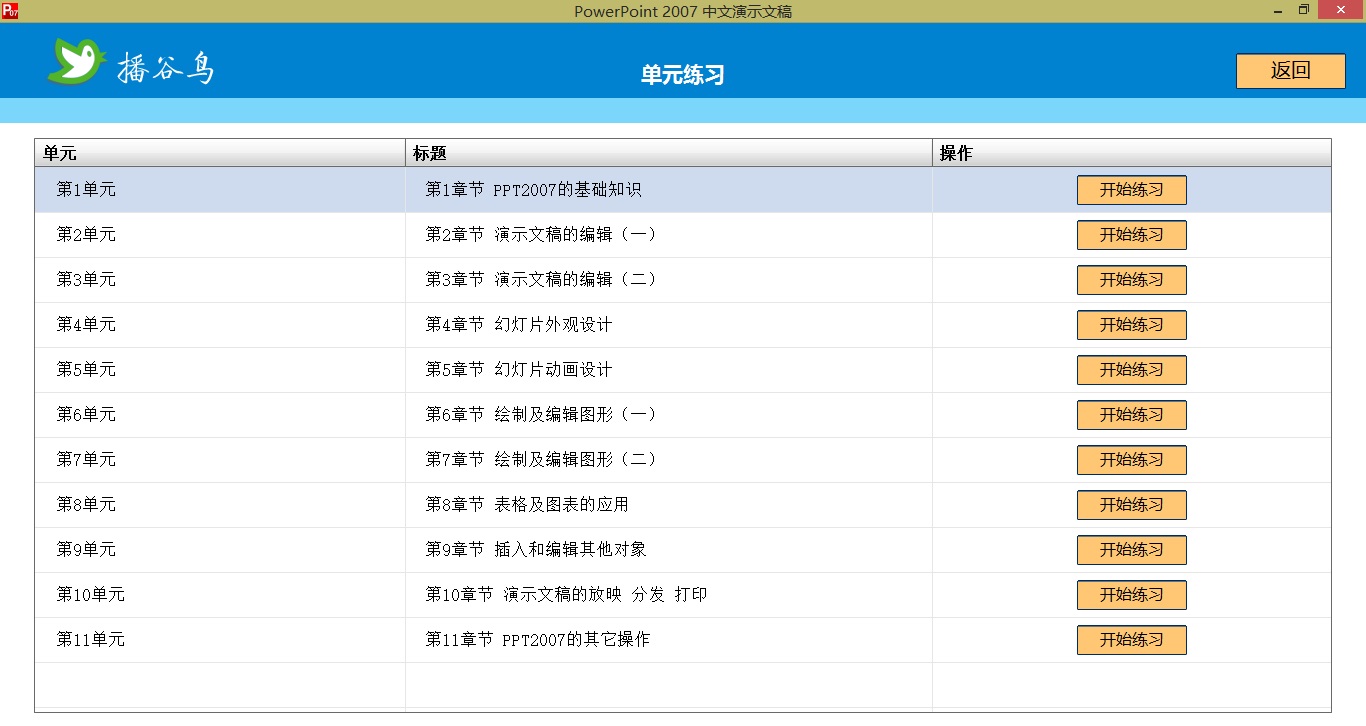
Task: Start practice for 第1单元
Action: pos(1131,190)
